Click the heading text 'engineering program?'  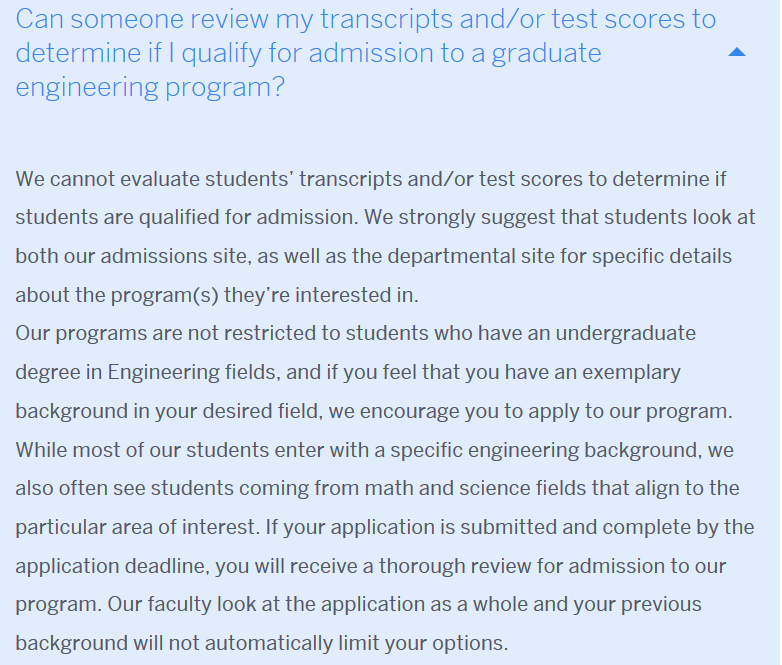pos(150,87)
